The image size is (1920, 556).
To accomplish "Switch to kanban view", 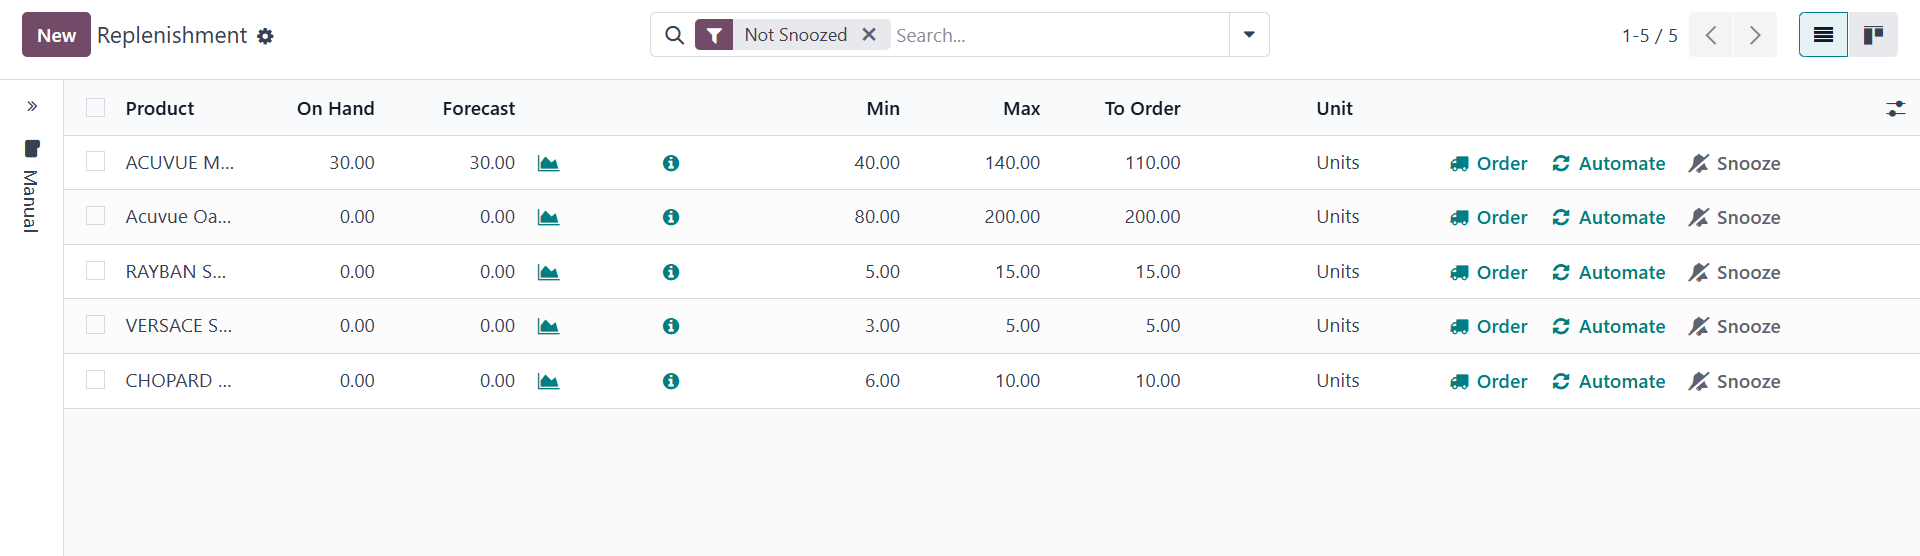I will 1873,35.
